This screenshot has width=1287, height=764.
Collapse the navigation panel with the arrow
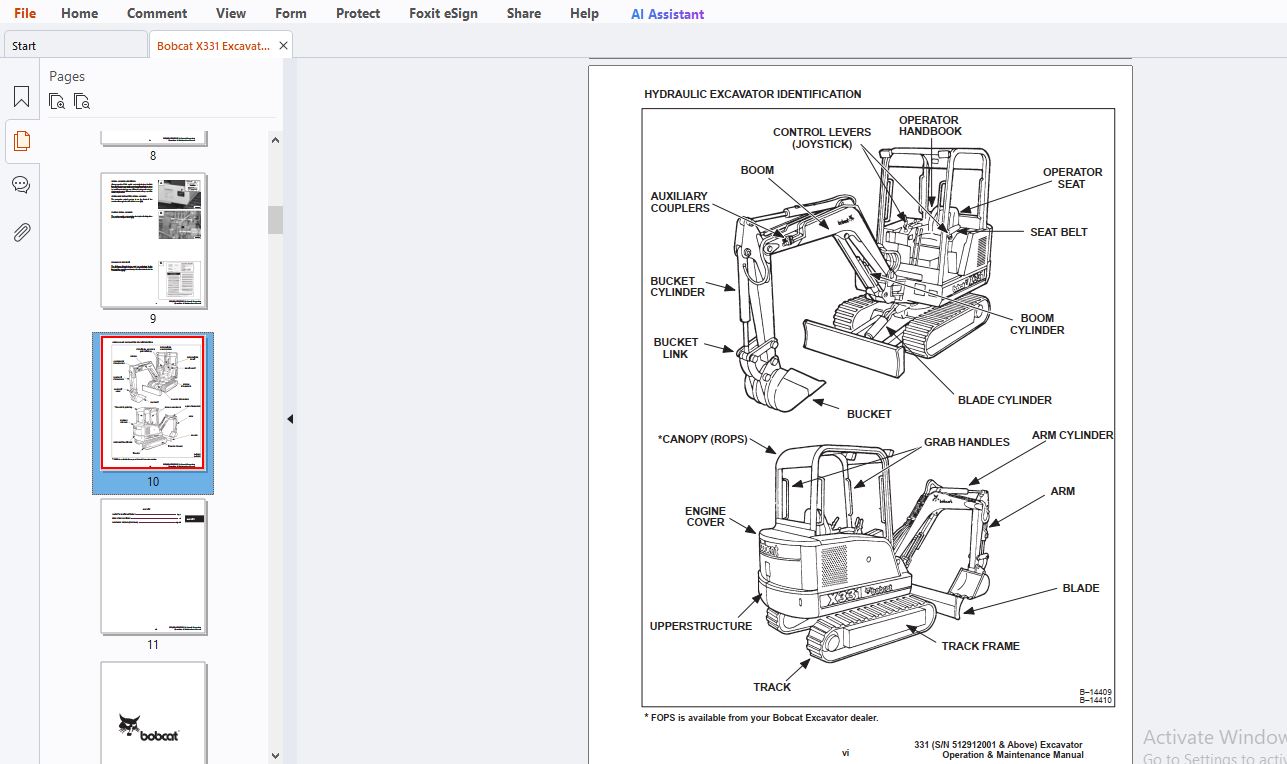pos(290,419)
